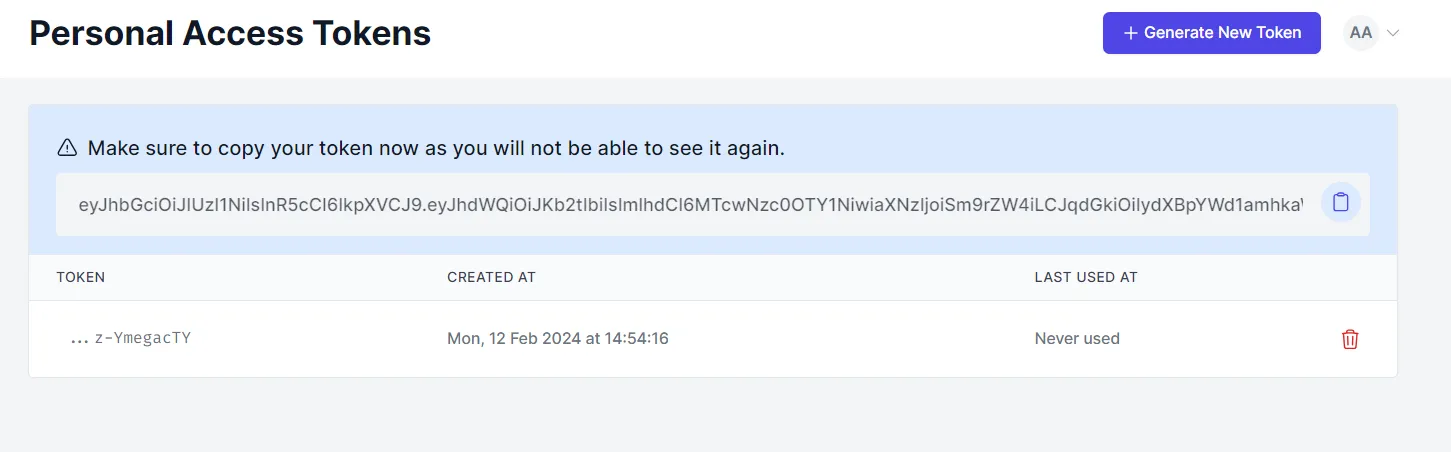Generate a new token
This screenshot has width=1451, height=452.
tap(1212, 33)
